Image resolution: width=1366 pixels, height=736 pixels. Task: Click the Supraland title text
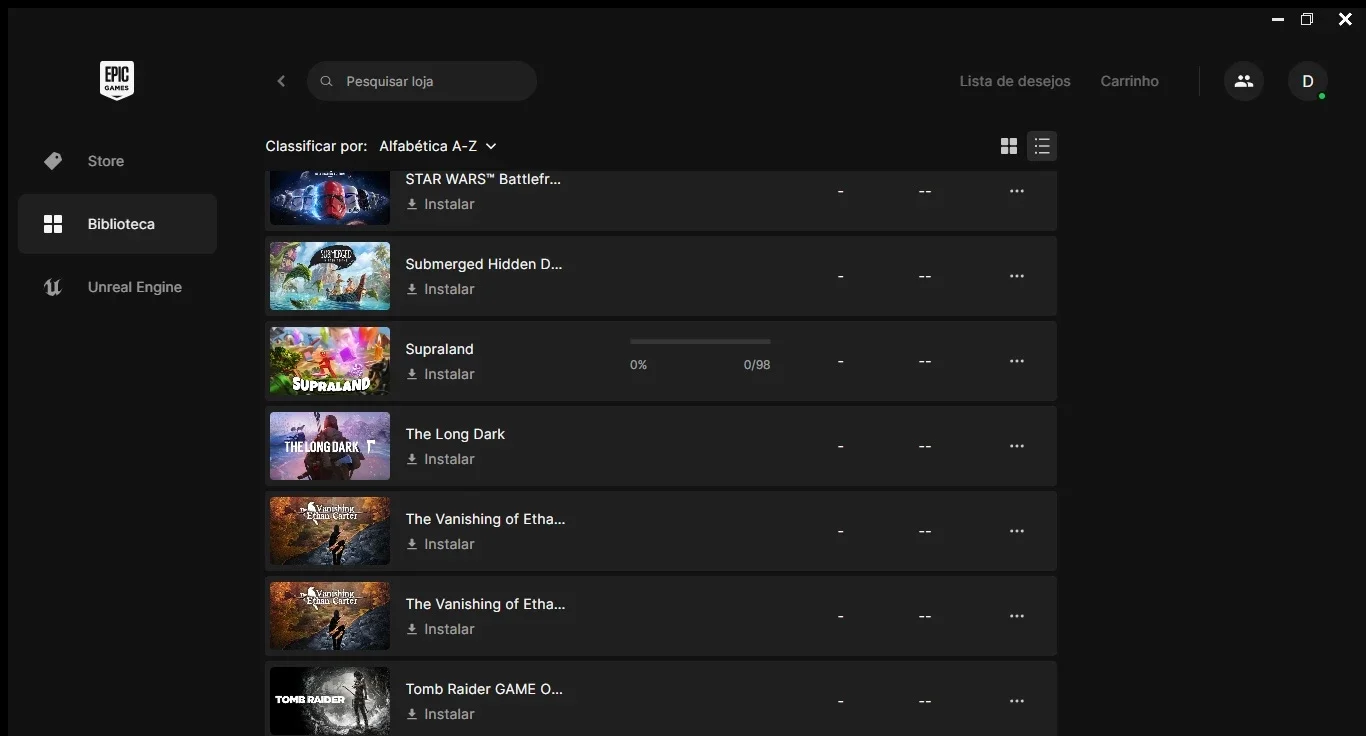tap(439, 349)
